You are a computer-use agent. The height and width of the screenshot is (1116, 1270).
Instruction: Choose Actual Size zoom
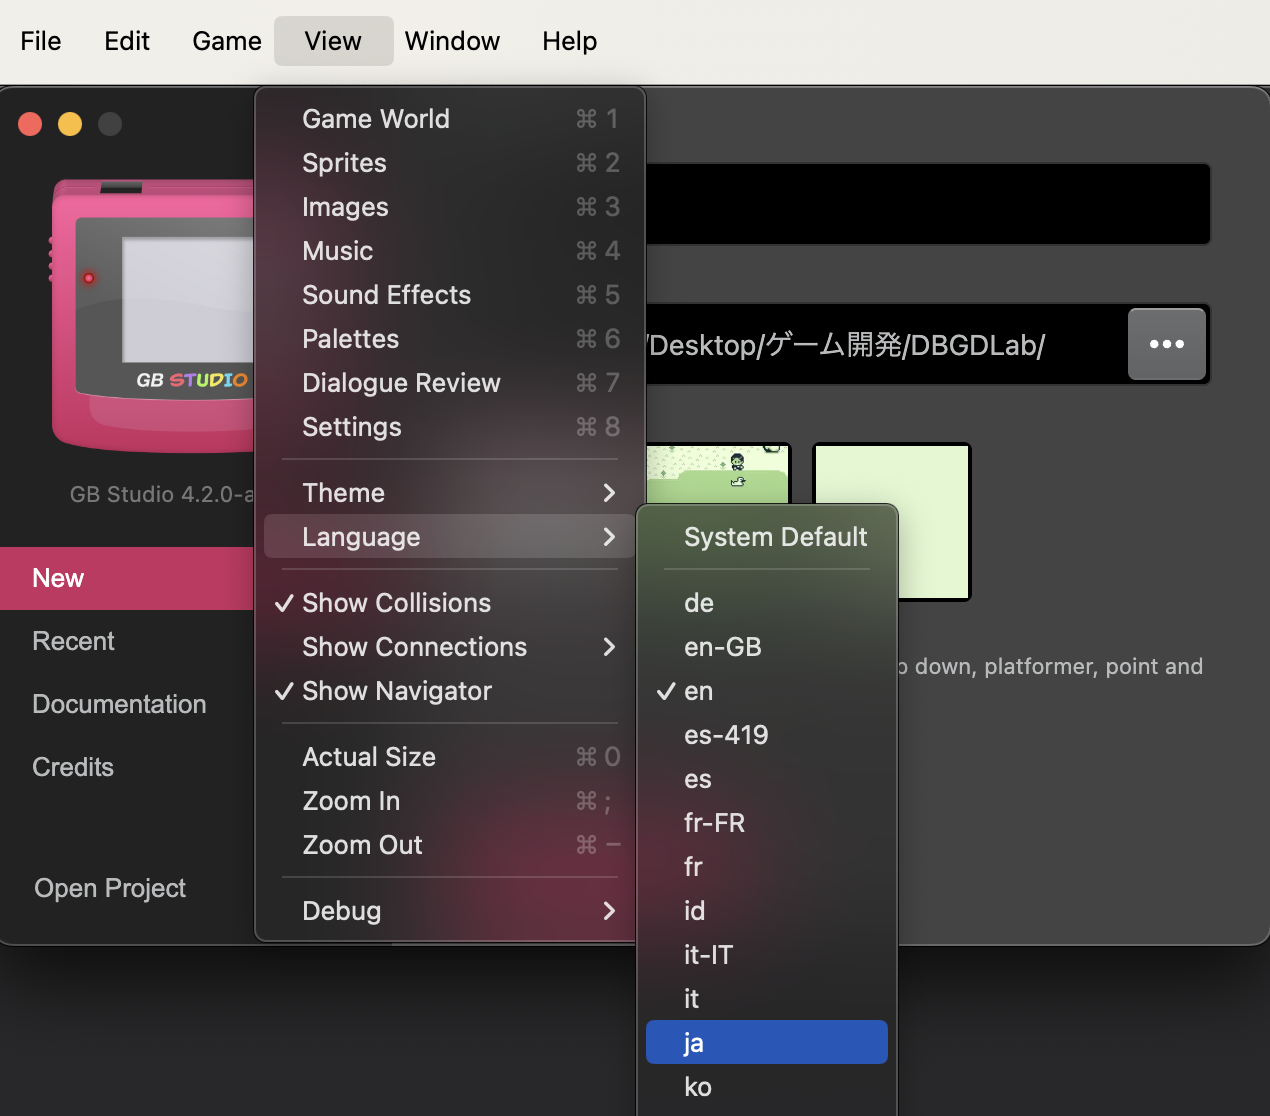[x=450, y=757]
